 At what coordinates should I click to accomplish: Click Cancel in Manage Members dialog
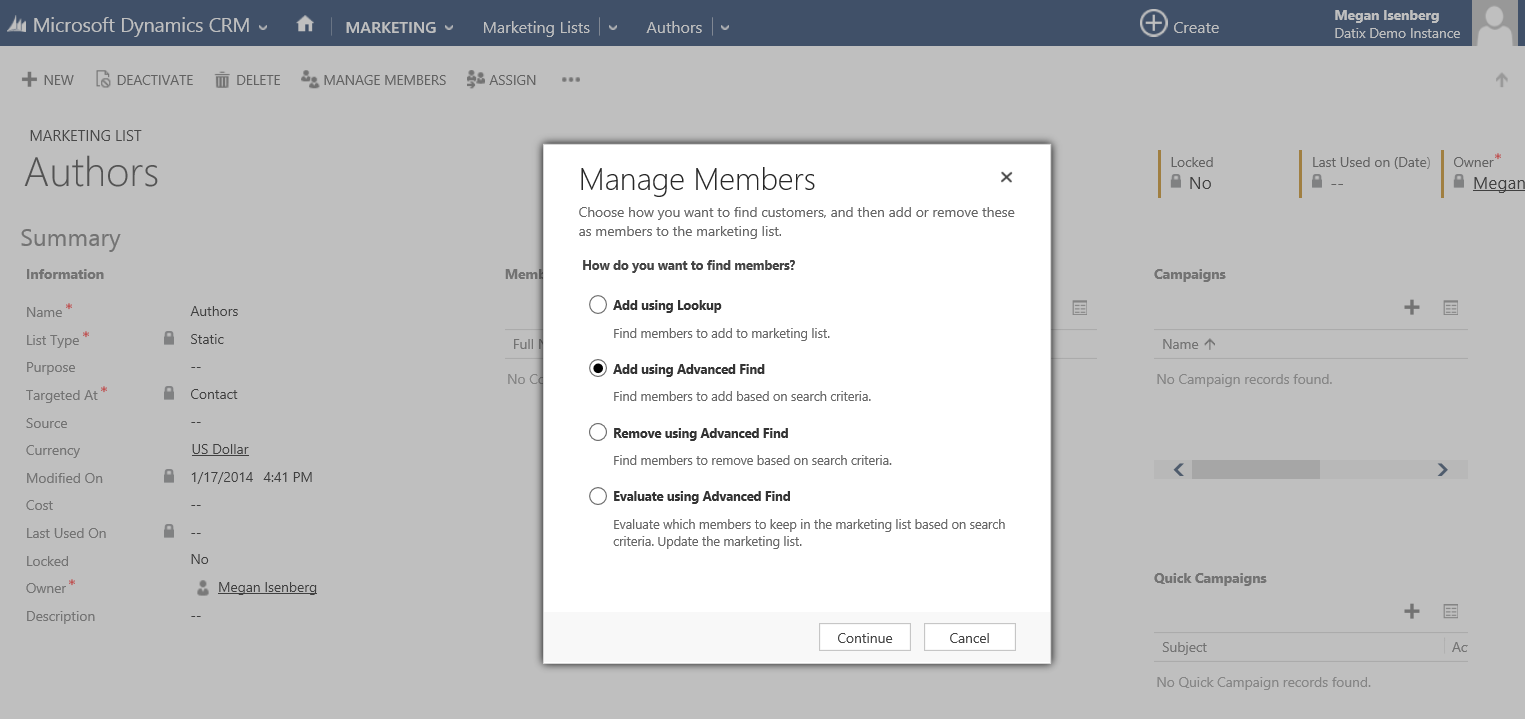tap(970, 638)
